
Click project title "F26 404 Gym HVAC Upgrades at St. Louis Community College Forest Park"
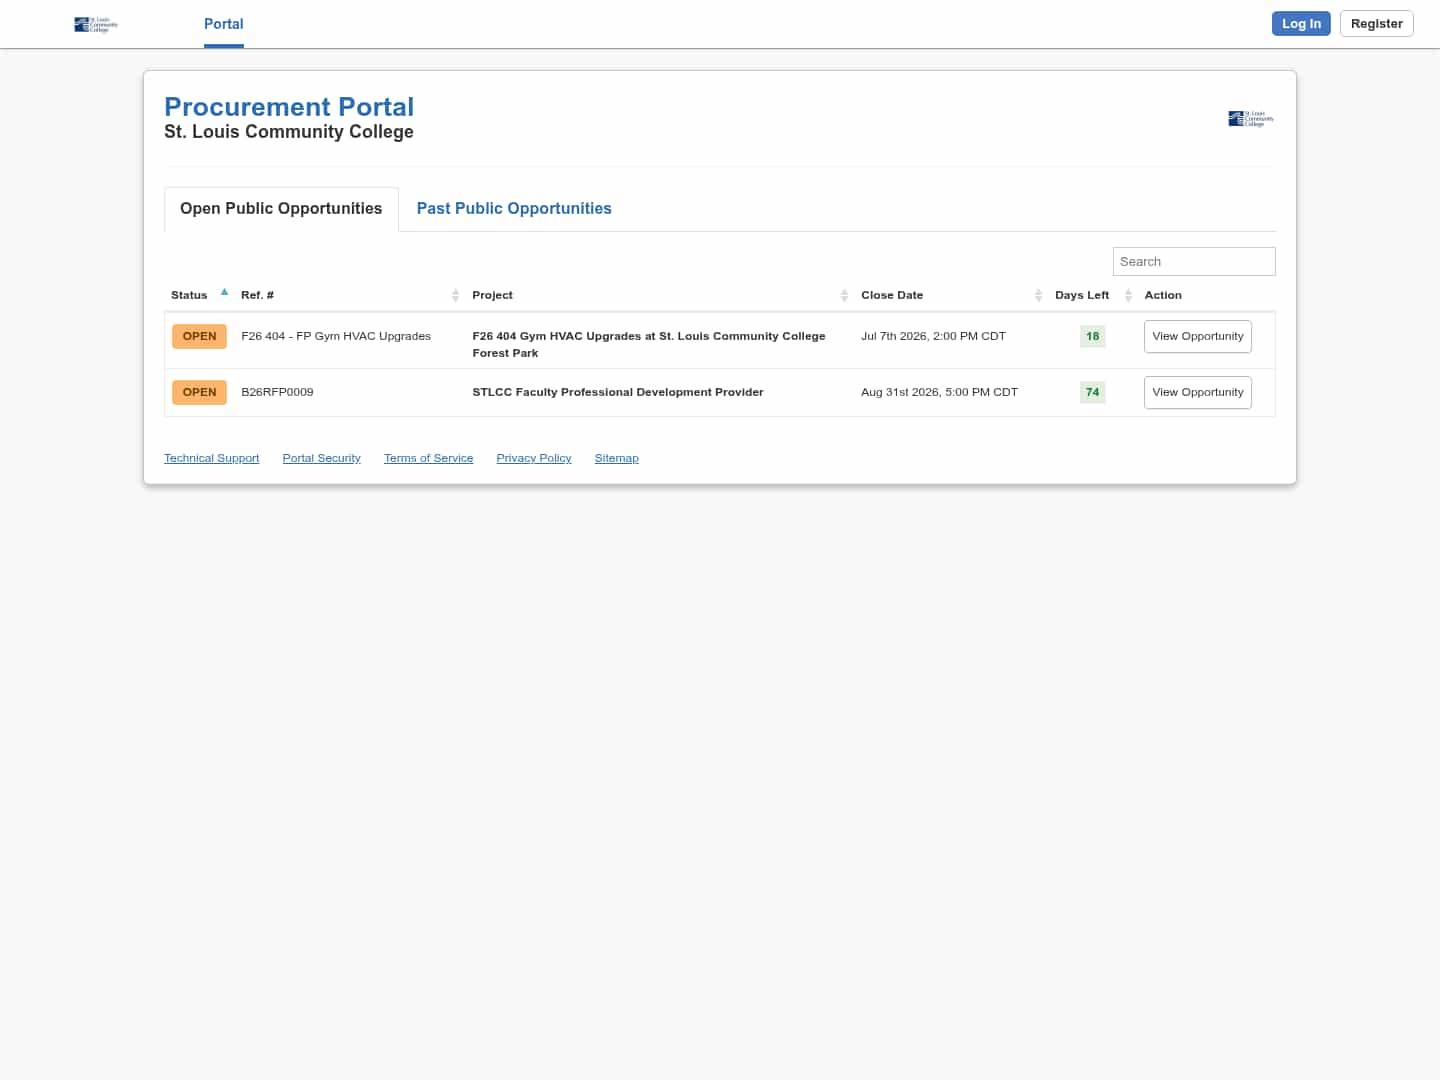649,344
